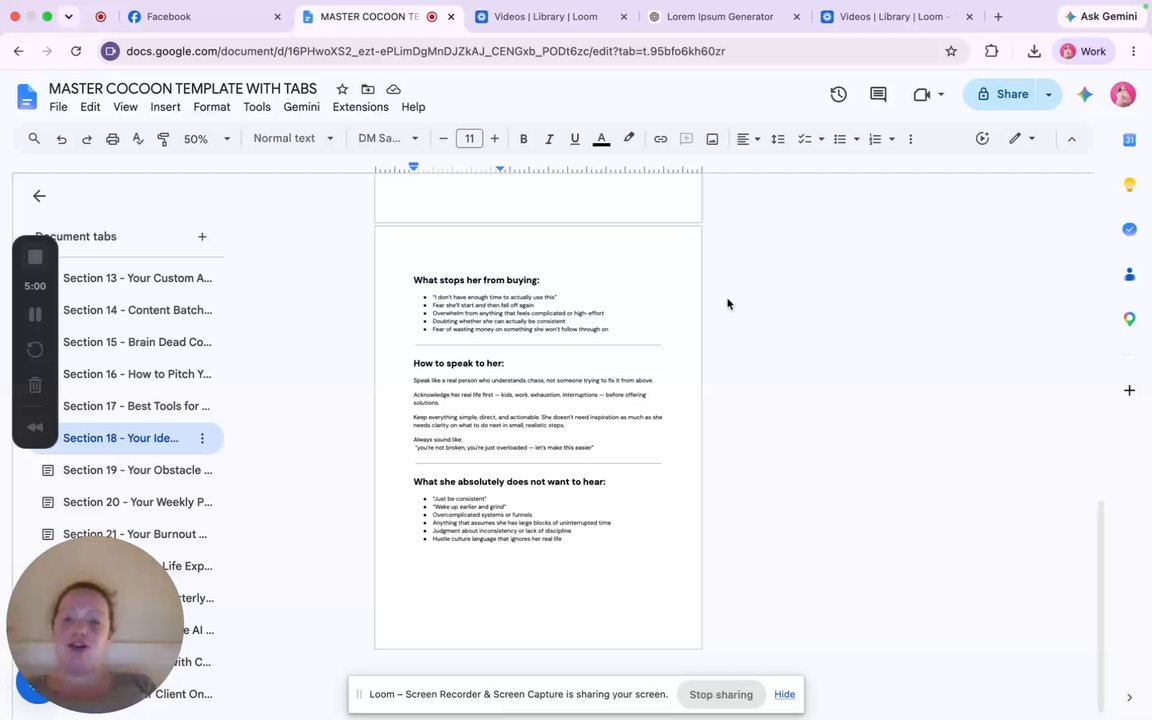Insert a link
1152x720 pixels.
click(660, 139)
